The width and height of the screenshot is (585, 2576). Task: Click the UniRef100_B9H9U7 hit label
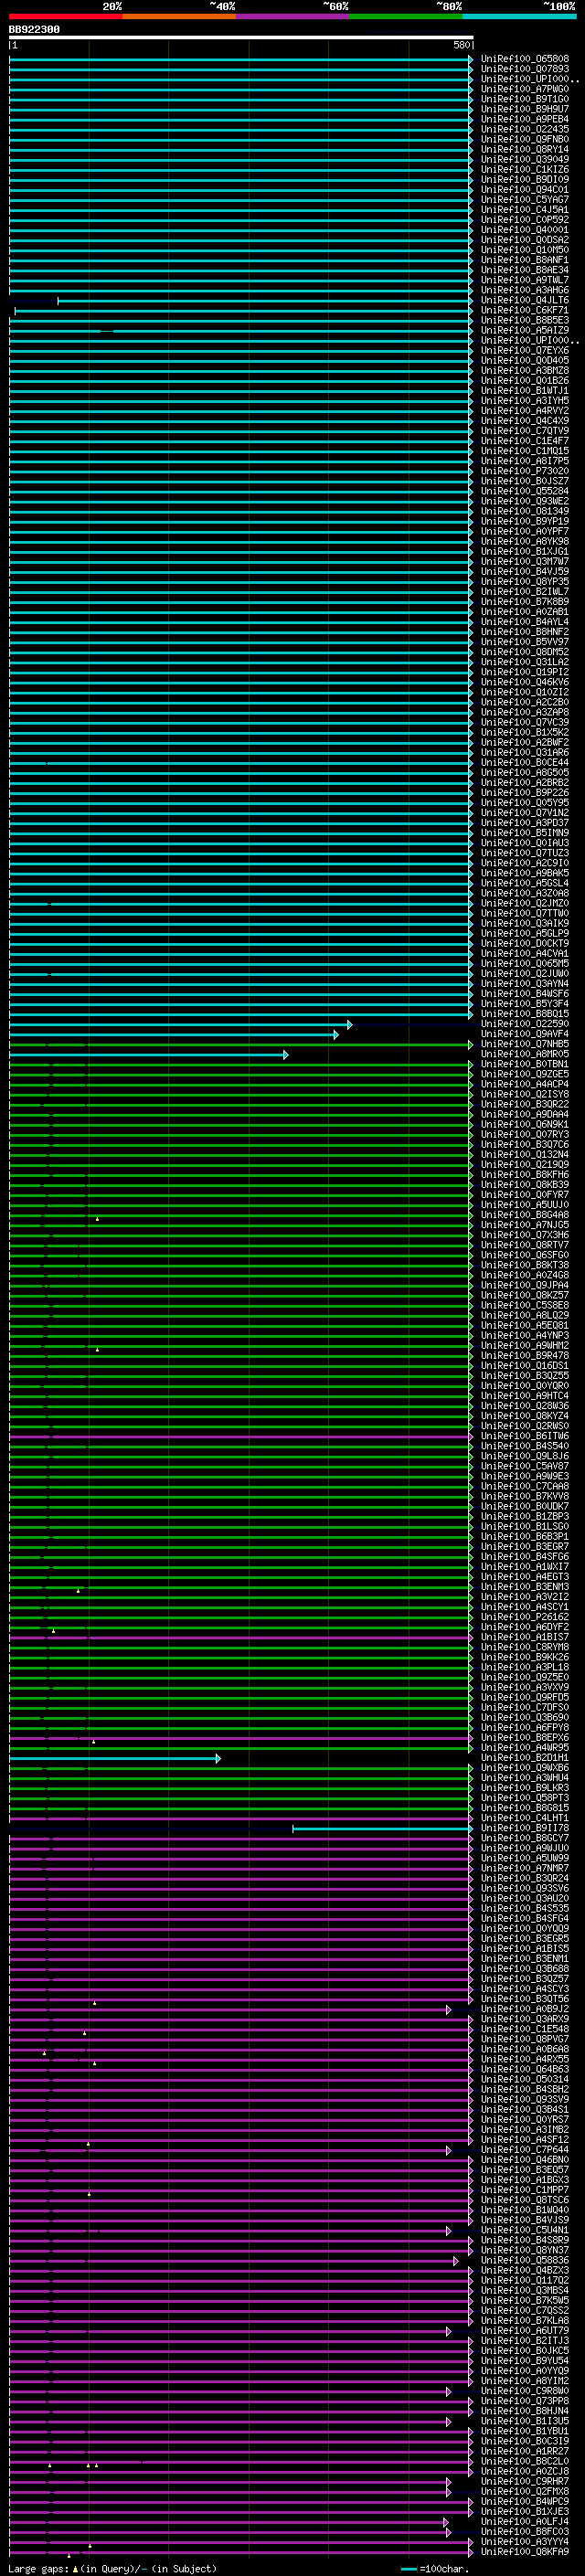click(x=525, y=109)
